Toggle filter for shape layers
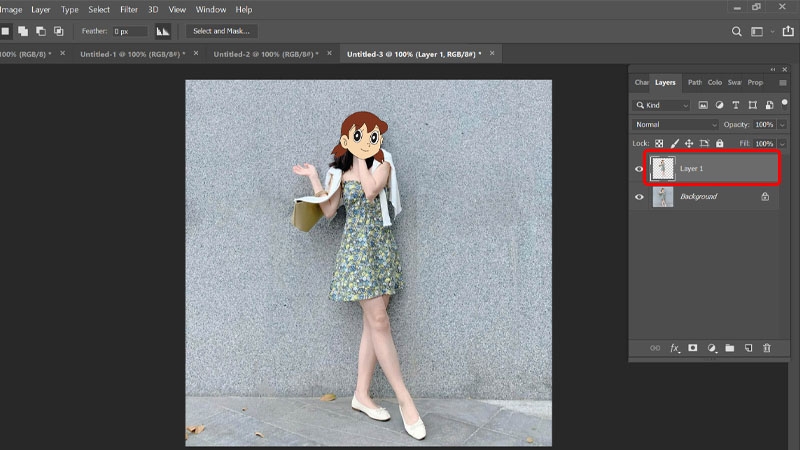 pyautogui.click(x=753, y=105)
